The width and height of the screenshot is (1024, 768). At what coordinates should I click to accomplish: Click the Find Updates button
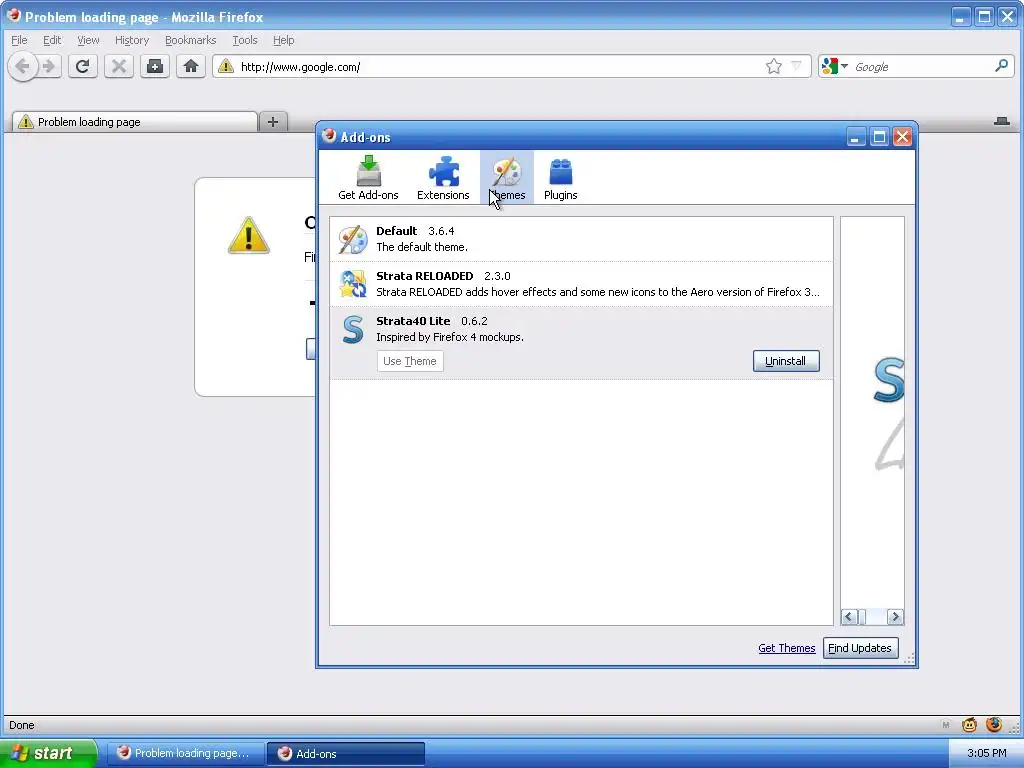pyautogui.click(x=860, y=648)
